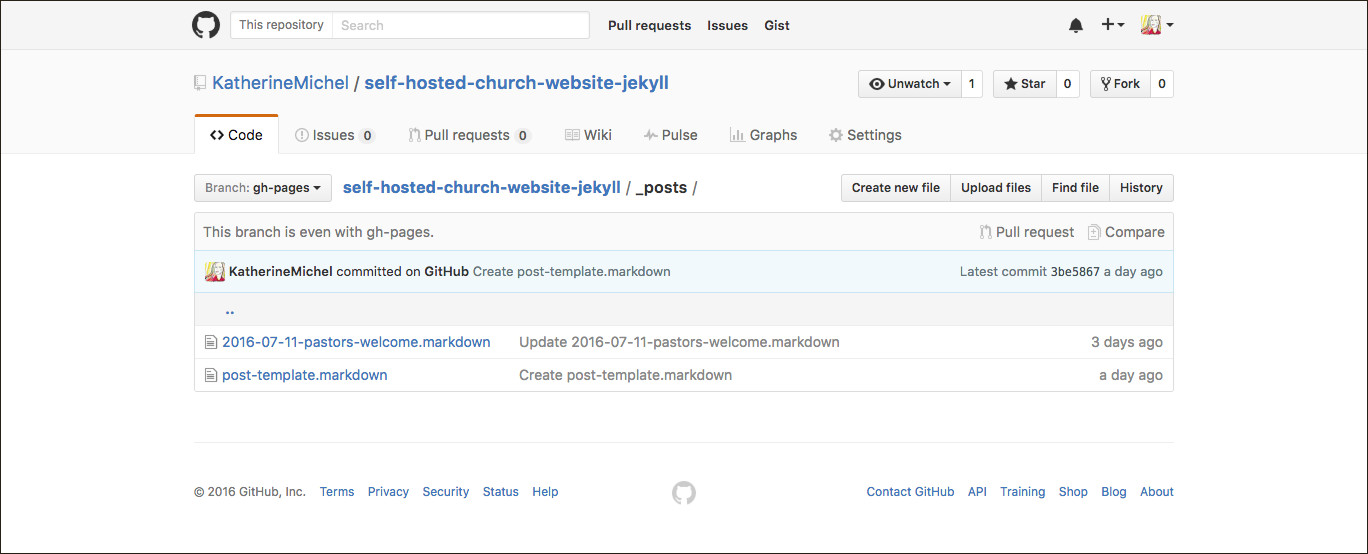Image resolution: width=1368 pixels, height=554 pixels.
Task: Click the Pull request icon in branch bar
Action: click(x=986, y=232)
